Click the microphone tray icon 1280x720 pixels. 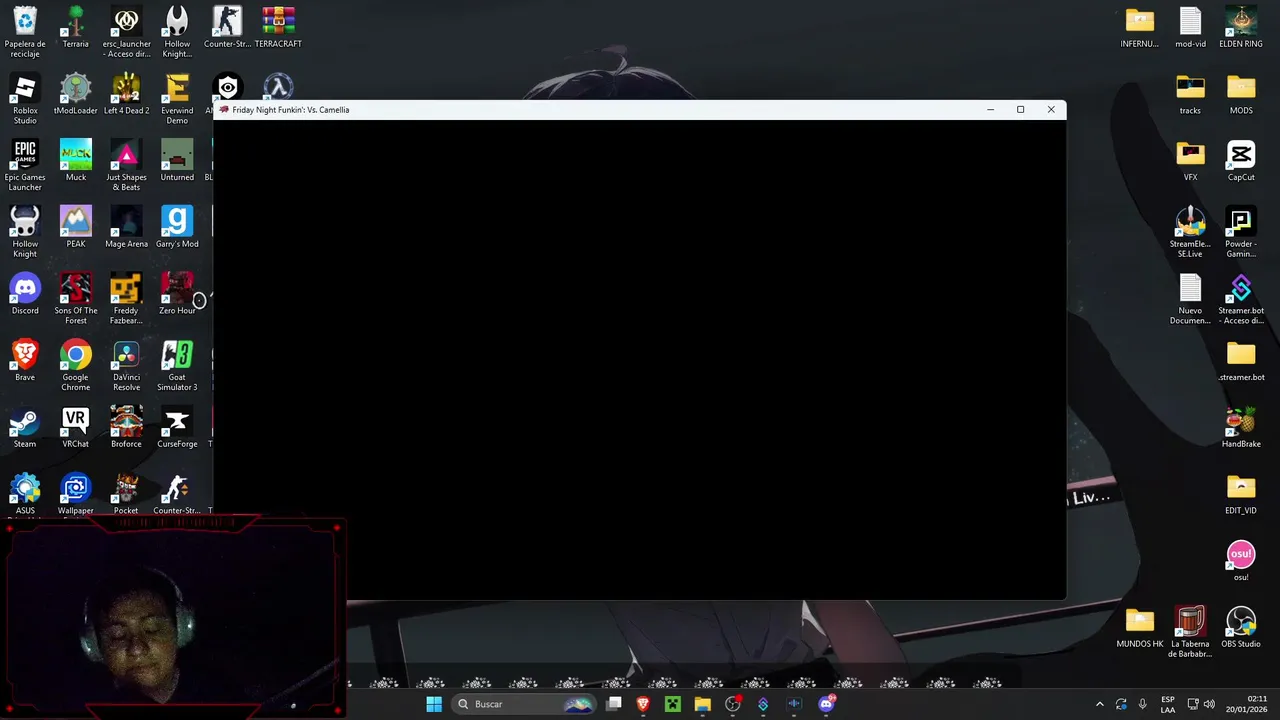coord(1143,704)
